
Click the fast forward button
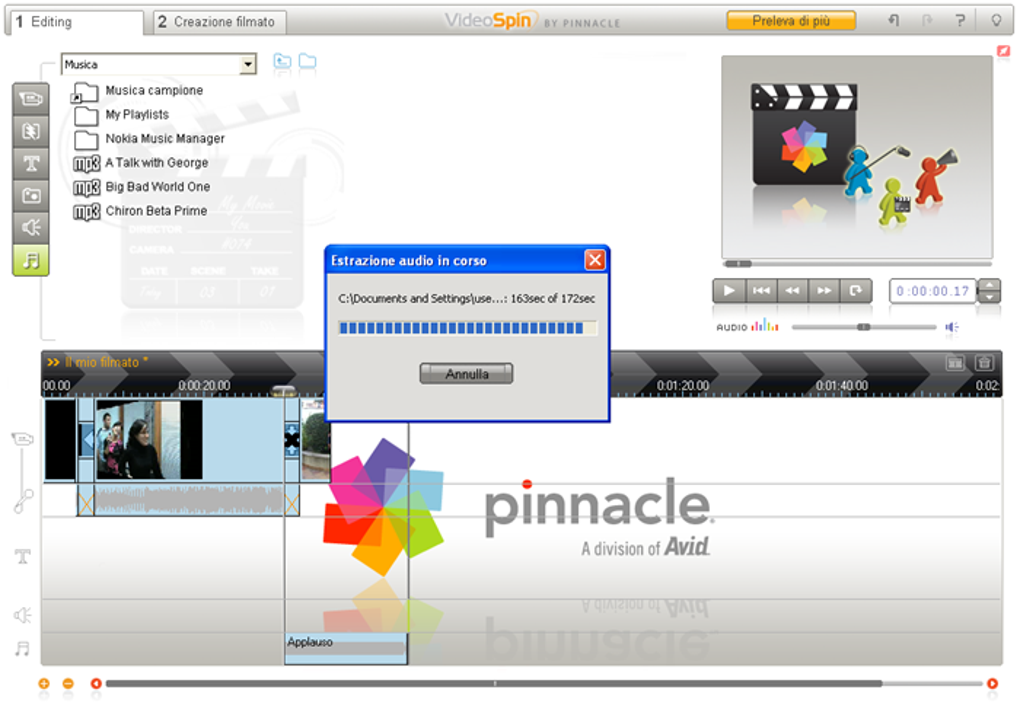[824, 291]
